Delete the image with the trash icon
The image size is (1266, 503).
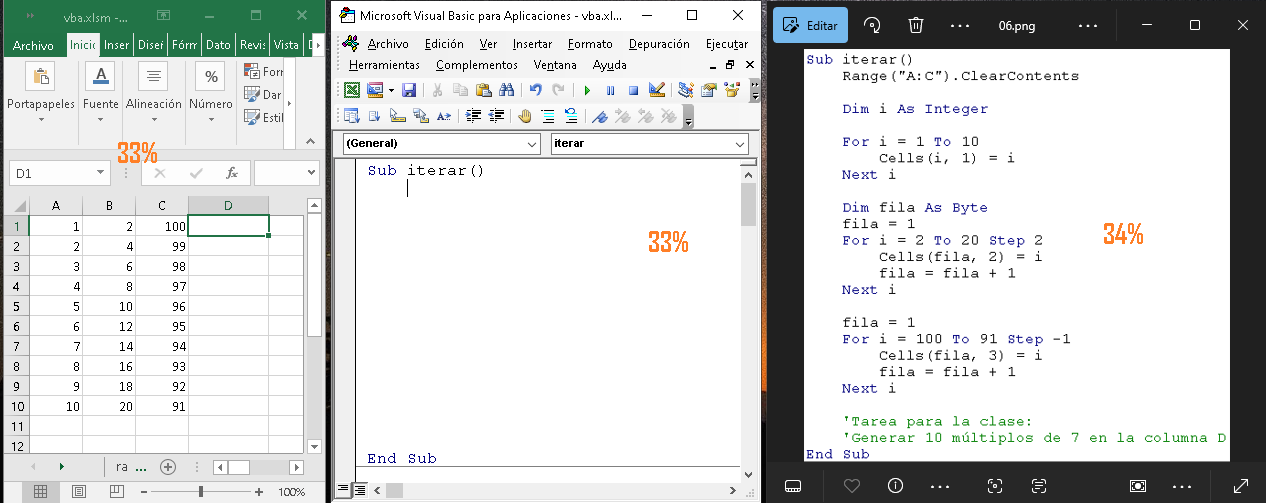(915, 26)
